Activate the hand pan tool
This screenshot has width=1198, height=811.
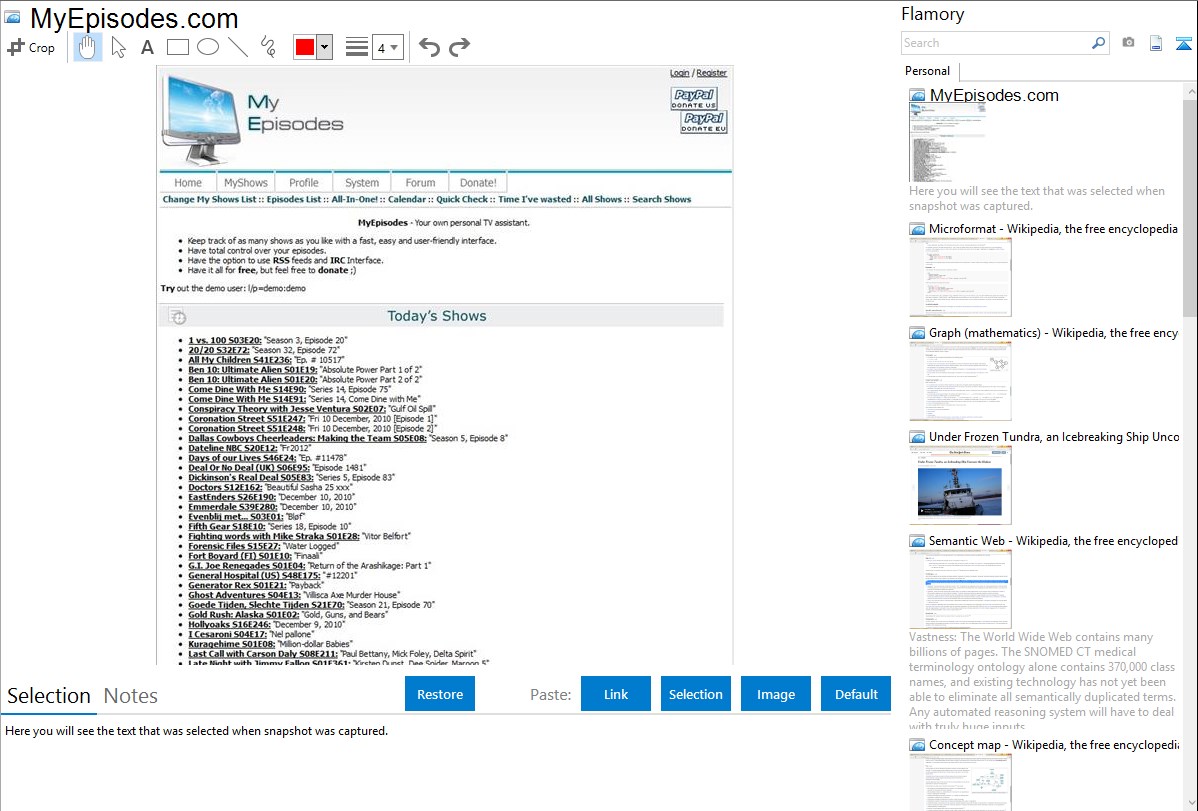pyautogui.click(x=87, y=47)
